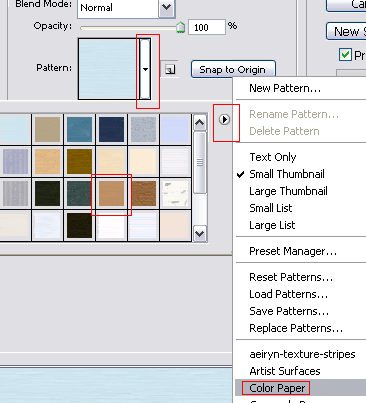366x403 pixels.
Task: Open the pattern picker flyout arrow menu
Action: [225, 119]
